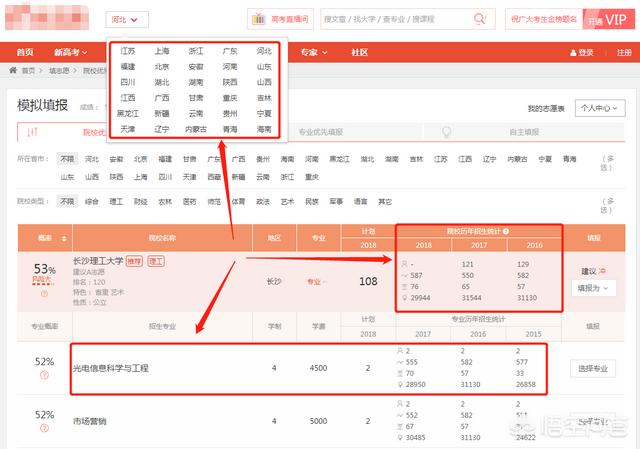Click the sort arrows beside 概率 header

65,238
